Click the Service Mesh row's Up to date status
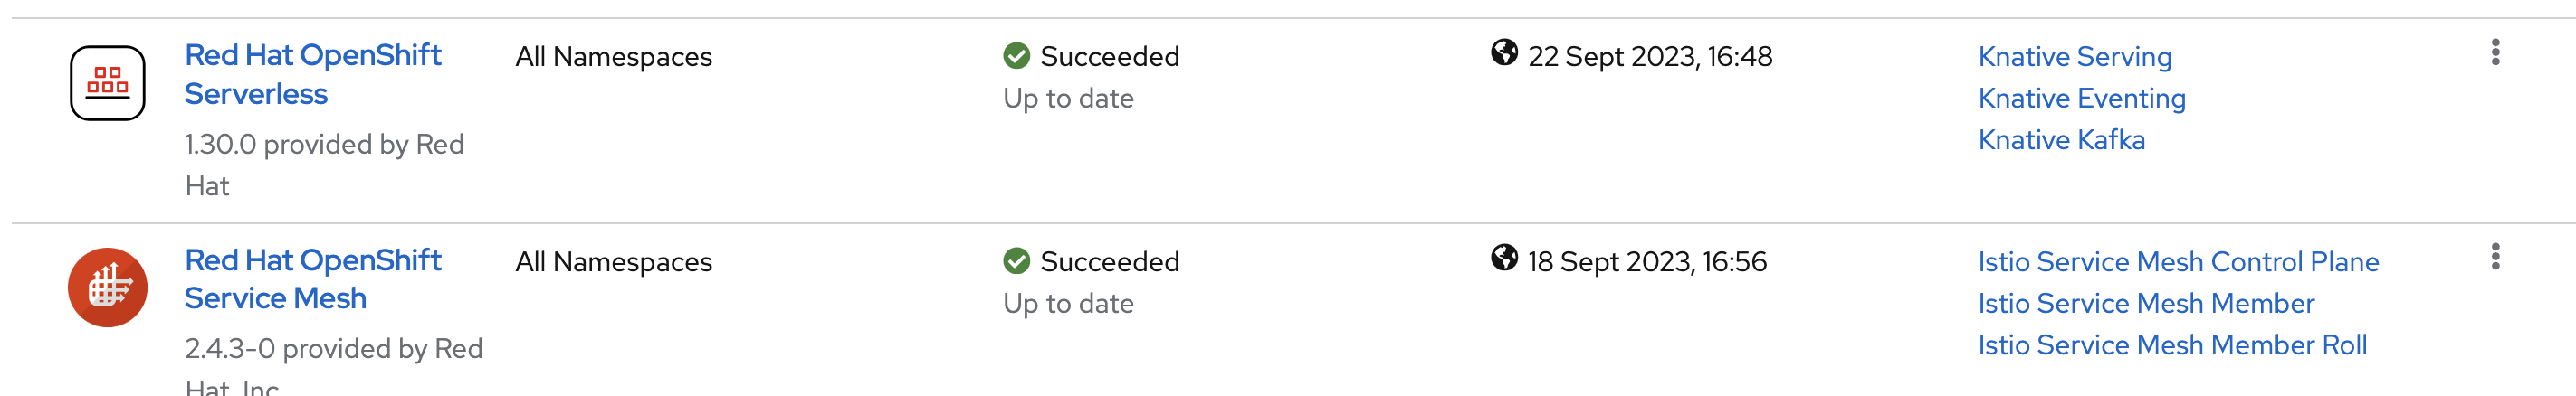The width and height of the screenshot is (2576, 396). pos(1068,303)
